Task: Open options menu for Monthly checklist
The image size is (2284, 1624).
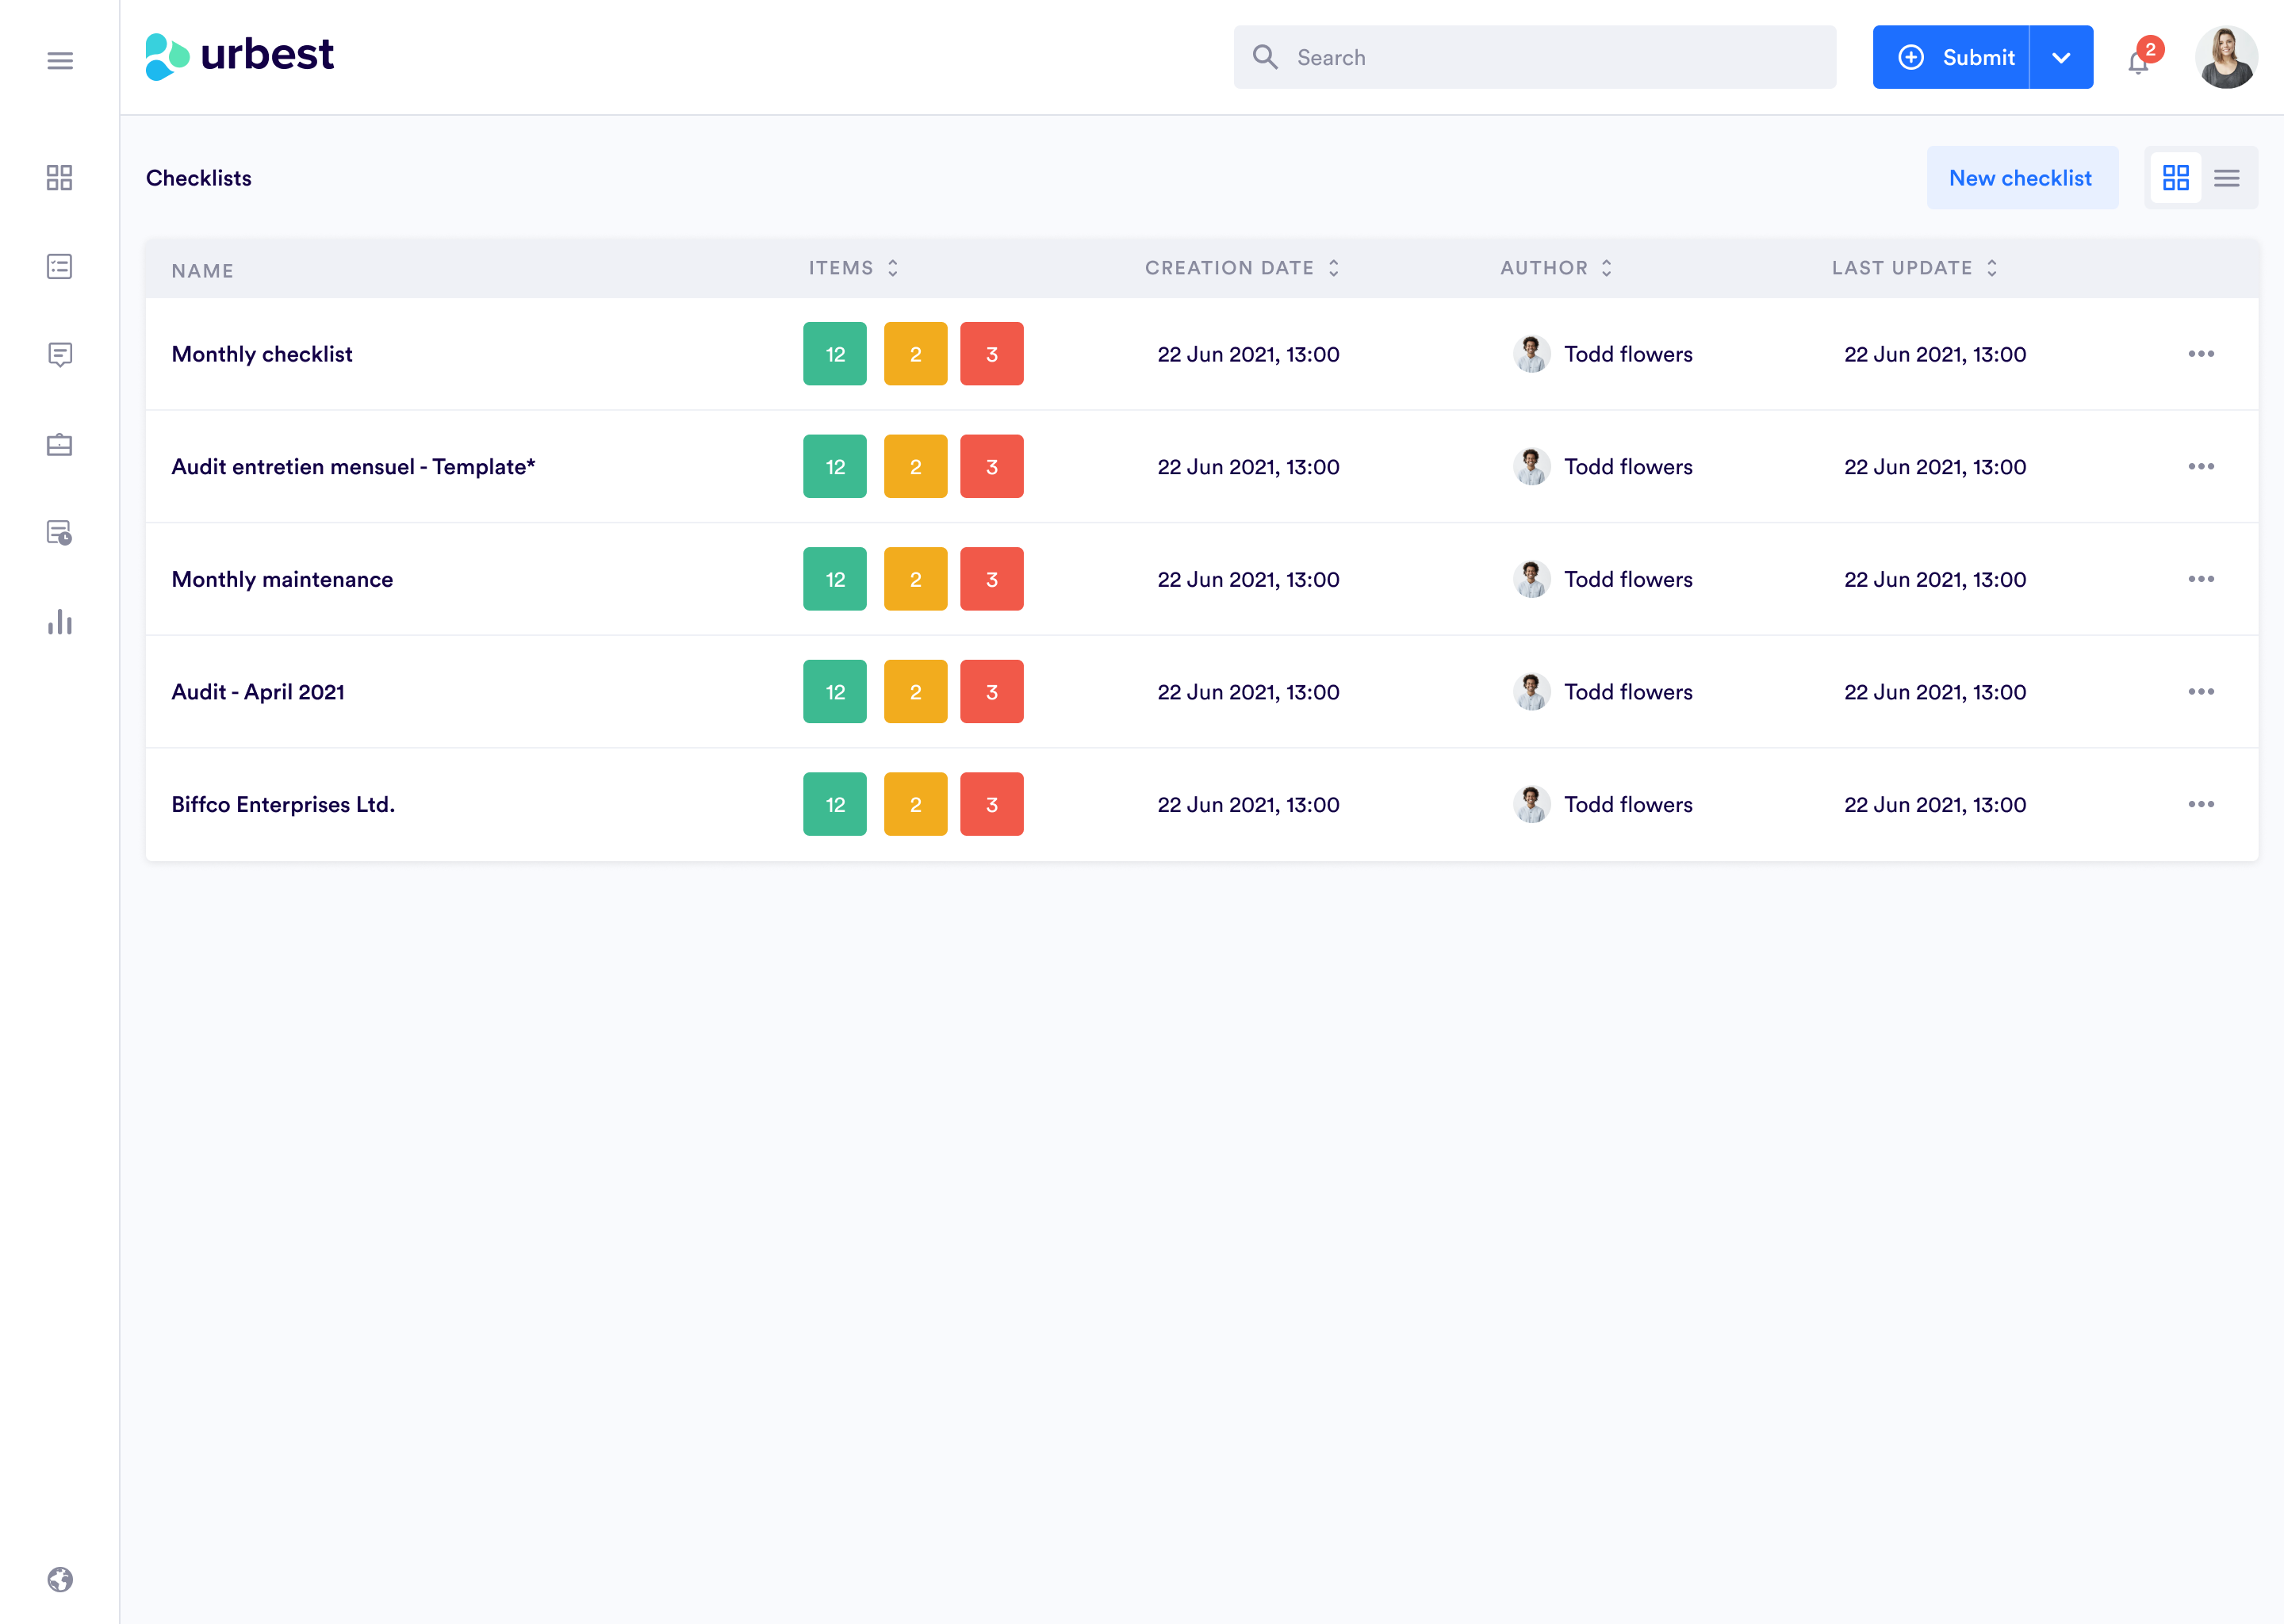Action: pos(2200,354)
